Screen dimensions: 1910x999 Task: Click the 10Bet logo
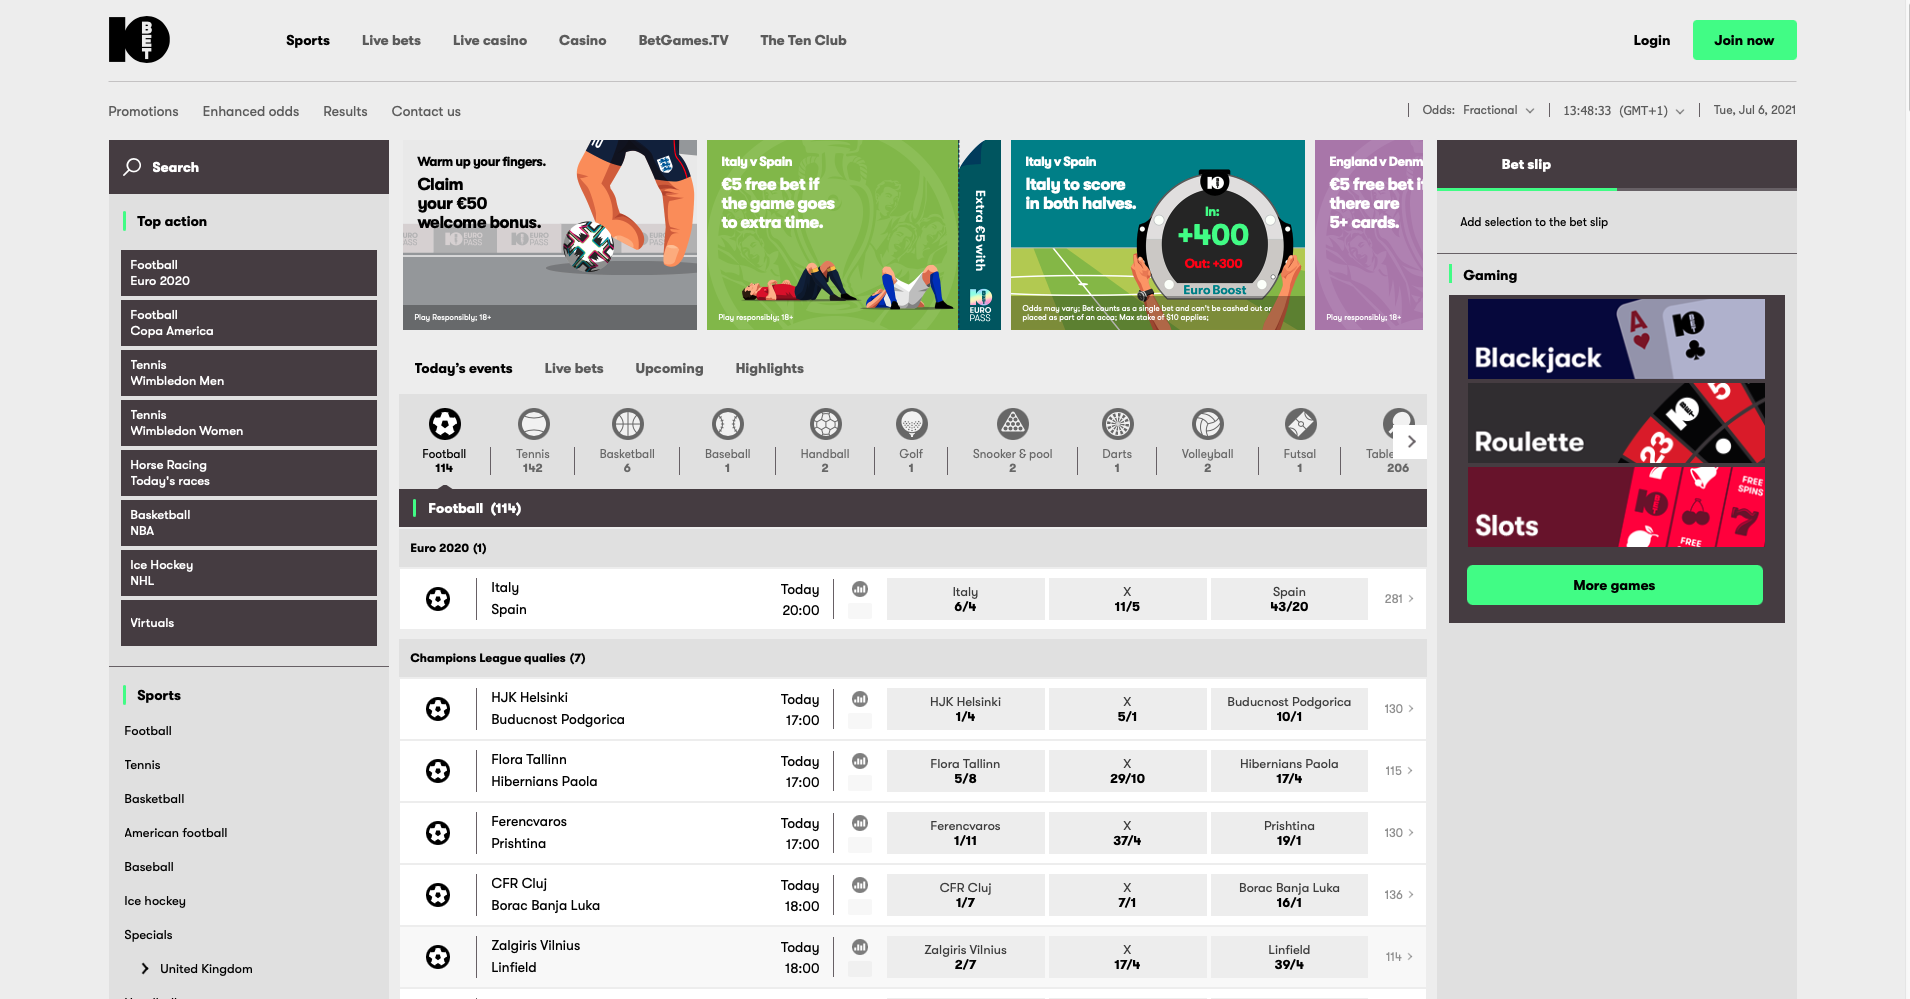coord(139,40)
